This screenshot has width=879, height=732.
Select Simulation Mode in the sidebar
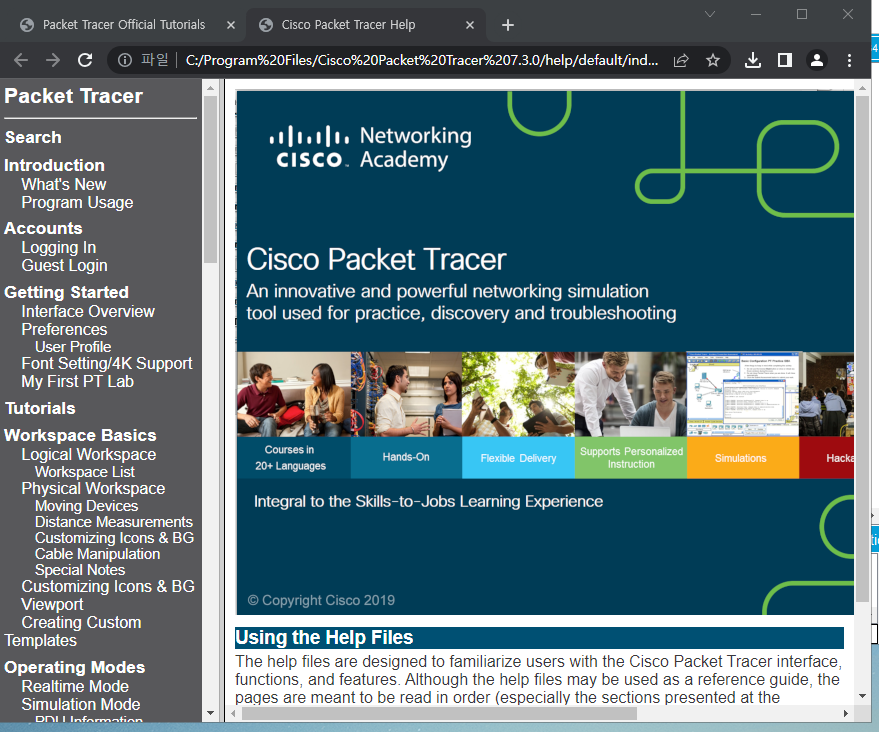(81, 705)
